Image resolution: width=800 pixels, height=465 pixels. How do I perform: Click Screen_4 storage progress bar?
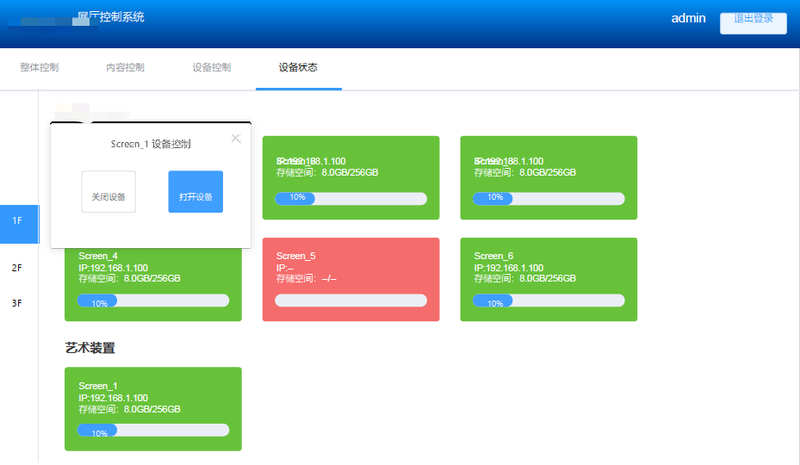[153, 301]
